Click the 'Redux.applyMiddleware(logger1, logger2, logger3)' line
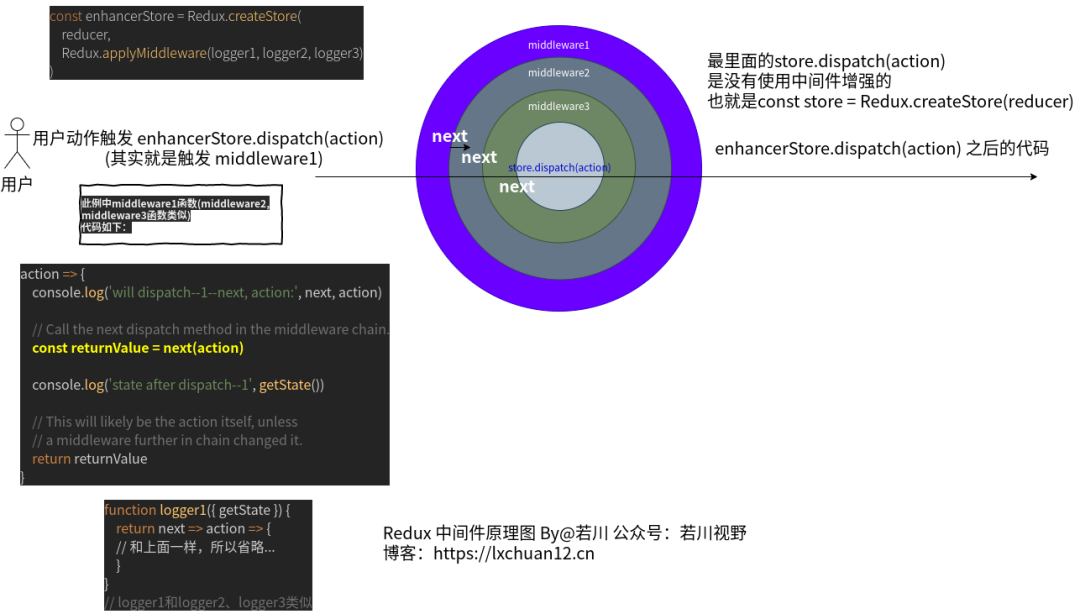Screen dimensions: 1080x614 [x=212, y=53]
